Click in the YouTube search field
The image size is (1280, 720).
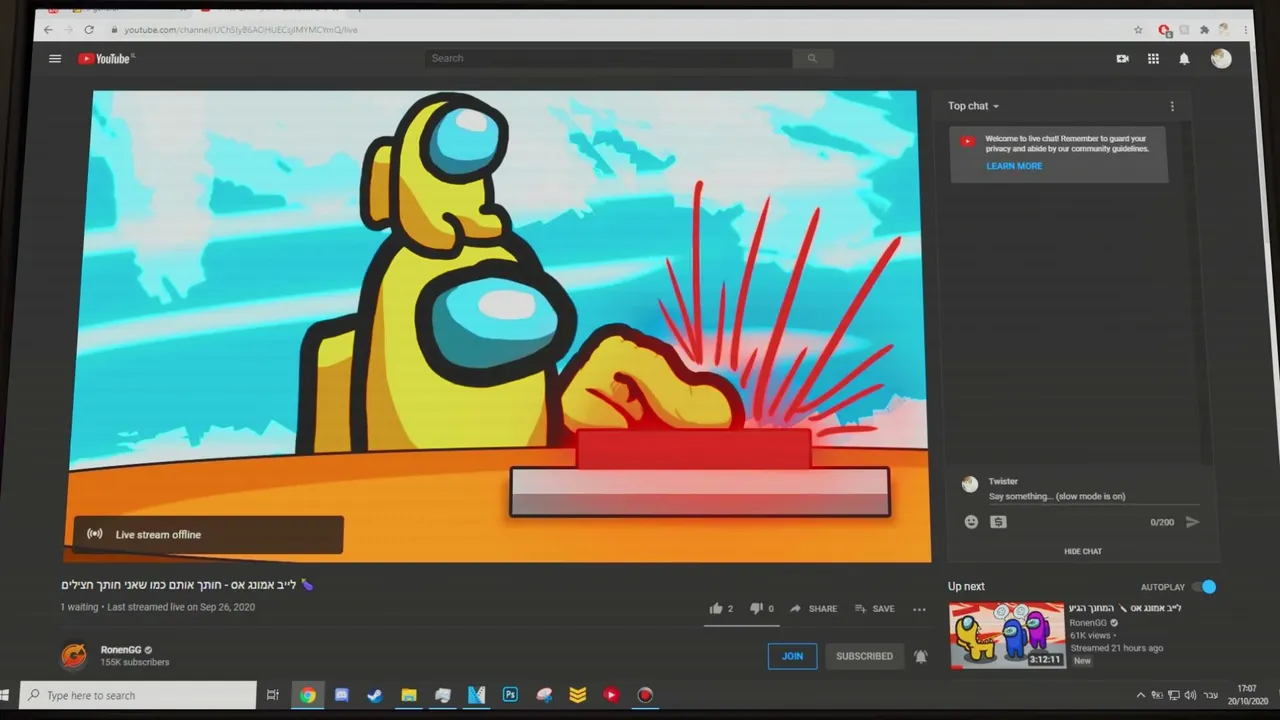point(608,58)
